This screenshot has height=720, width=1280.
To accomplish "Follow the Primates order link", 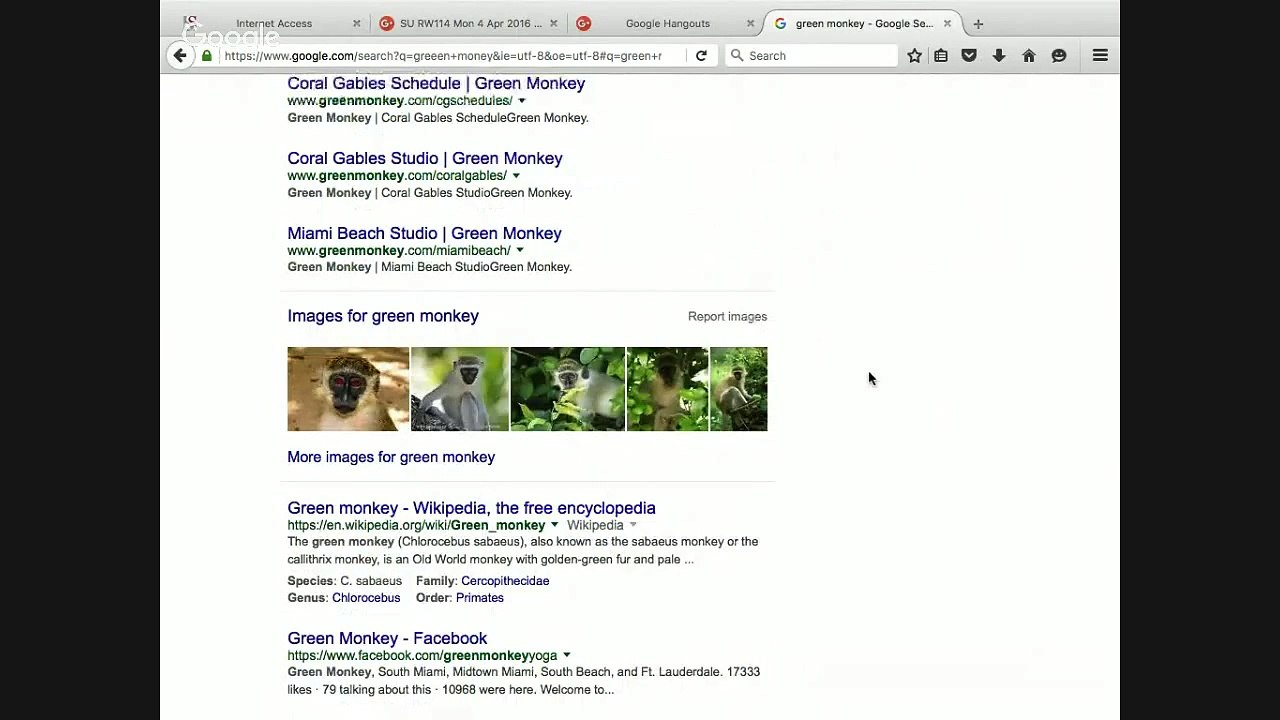I will coord(480,598).
